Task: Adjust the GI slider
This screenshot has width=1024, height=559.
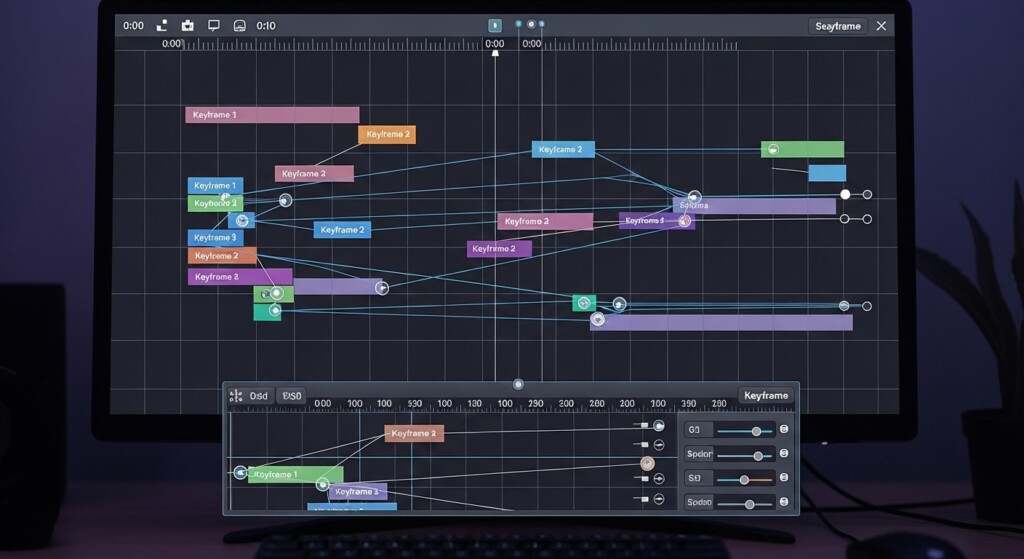Action: coord(745,432)
